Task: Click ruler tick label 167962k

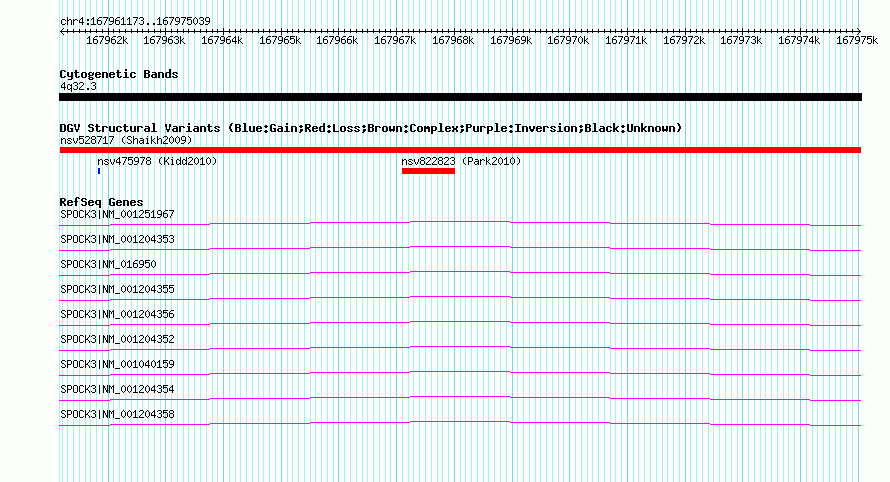Action: pyautogui.click(x=107, y=40)
